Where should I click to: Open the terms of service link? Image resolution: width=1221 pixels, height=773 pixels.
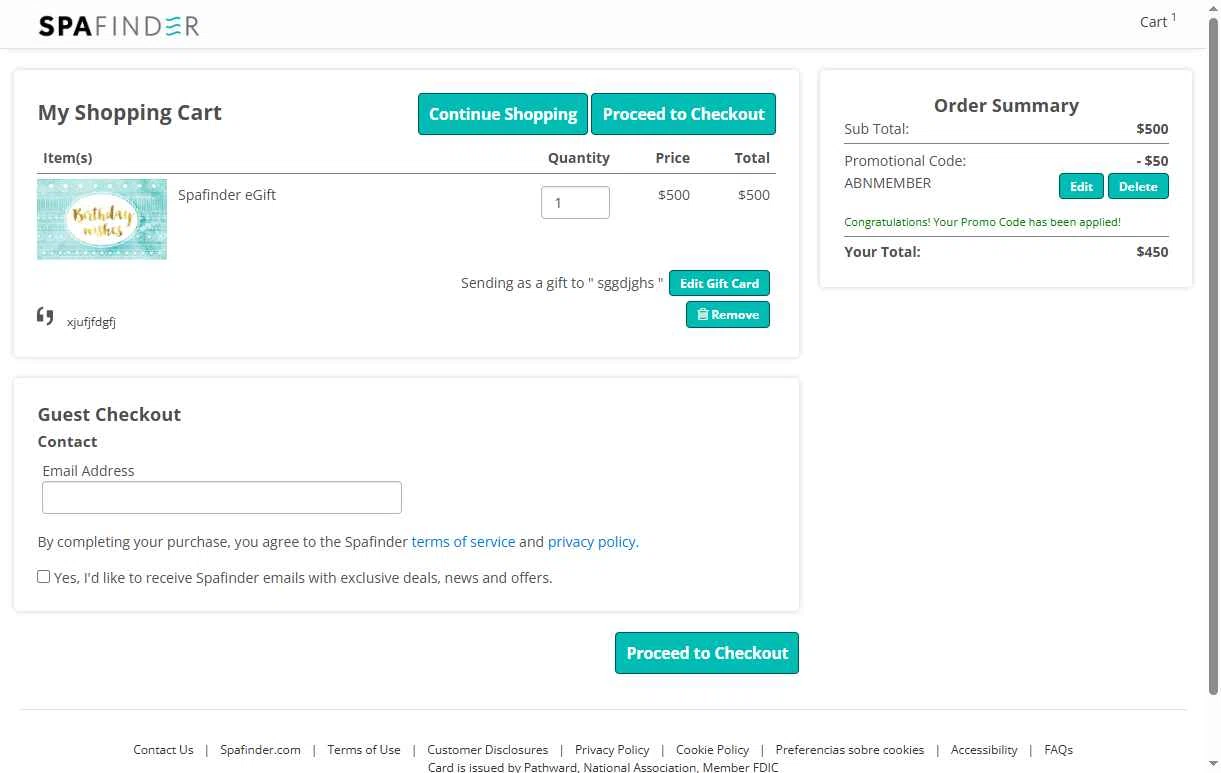pos(463,542)
